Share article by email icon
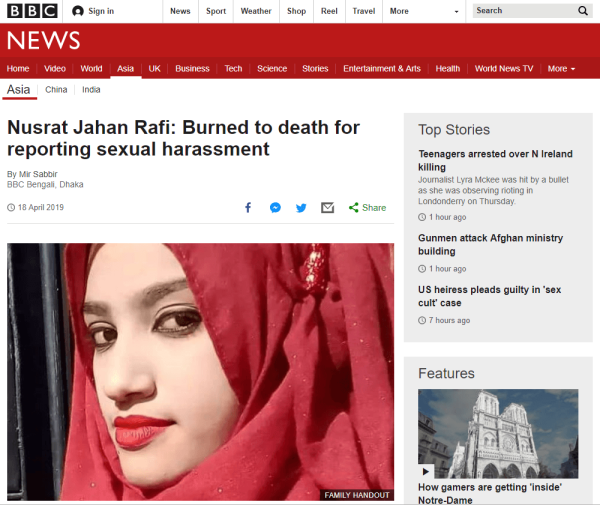The height and width of the screenshot is (505, 600). pyautogui.click(x=327, y=208)
